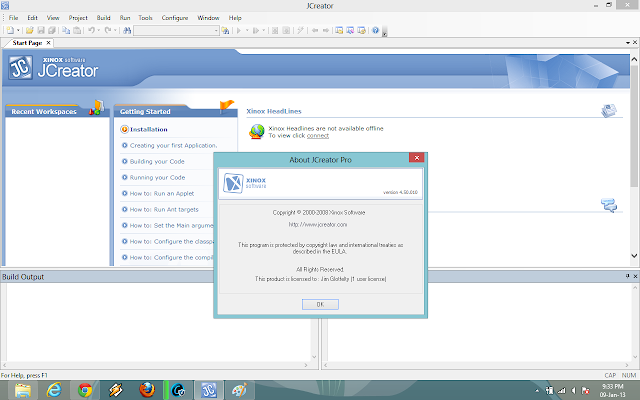Click the Navigate Forward arrow icon
The height and width of the screenshot is (400, 640).
click(x=326, y=30)
